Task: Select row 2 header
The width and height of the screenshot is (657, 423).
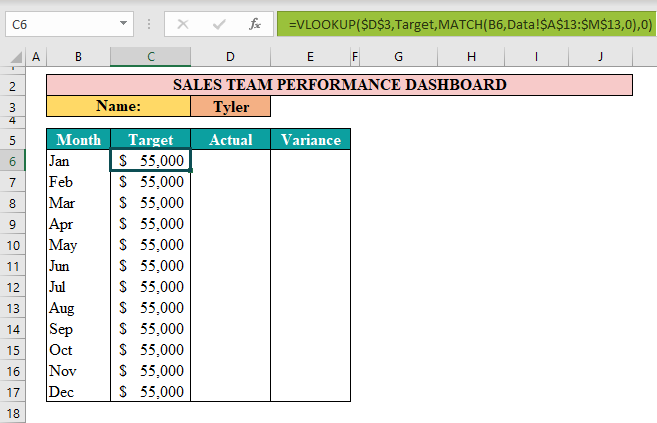Action: (13, 85)
